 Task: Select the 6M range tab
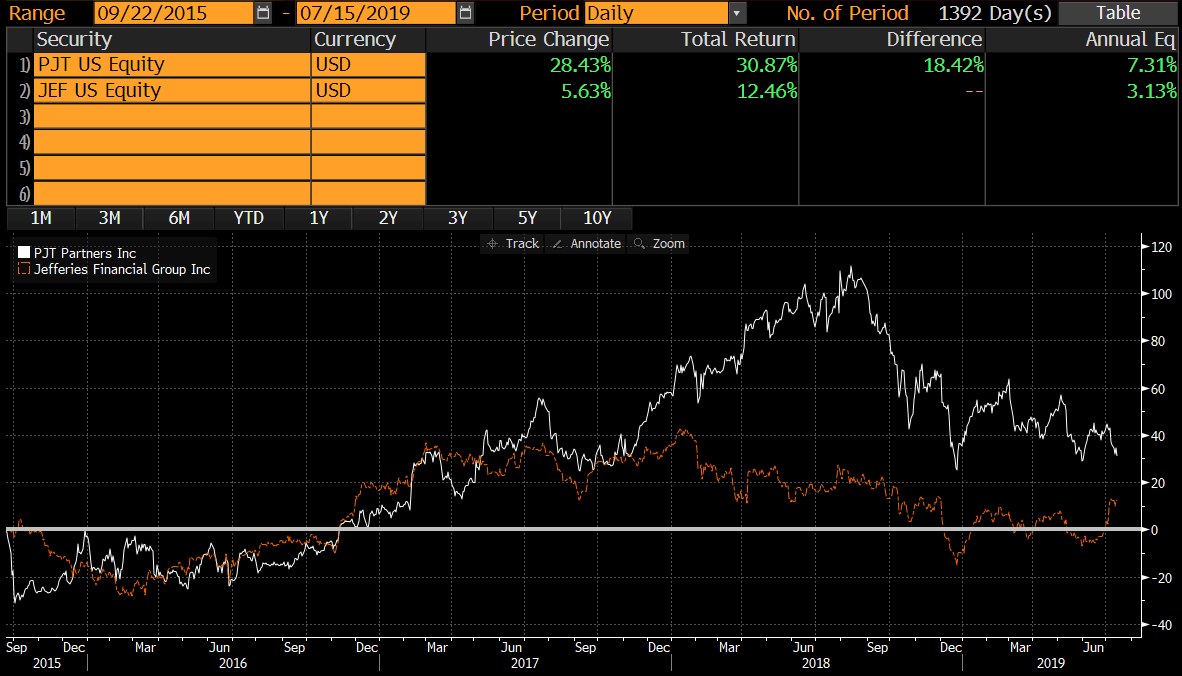pos(179,218)
